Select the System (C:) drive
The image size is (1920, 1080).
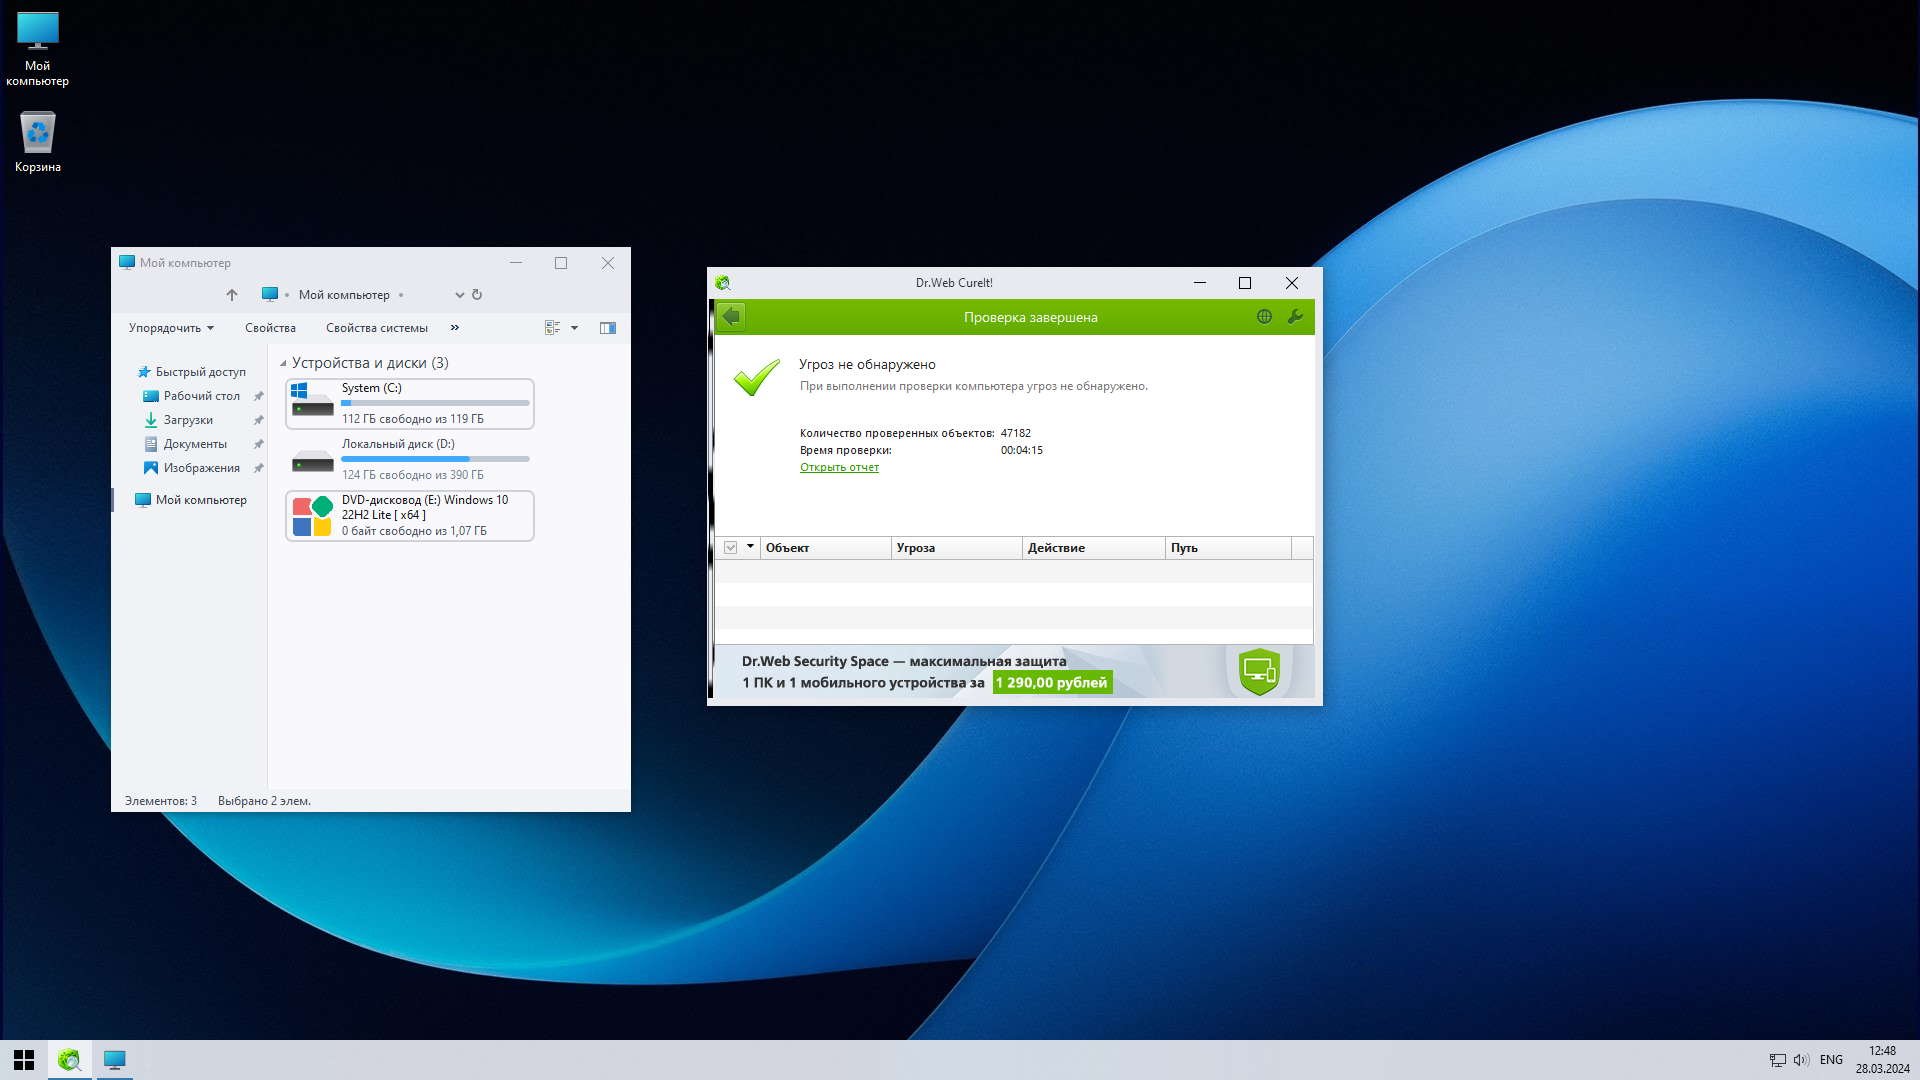(x=410, y=404)
